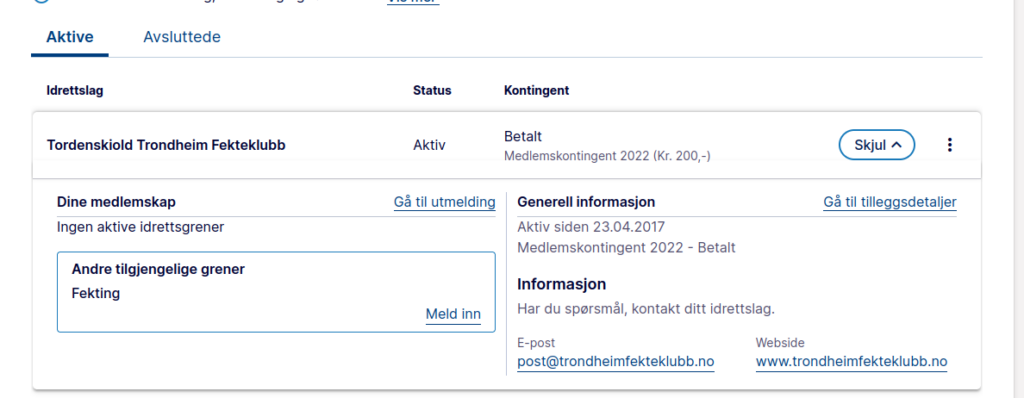Screen dimensions: 1024x398
Task: Click the Generell informasjon heading
Action: pyautogui.click(x=586, y=203)
